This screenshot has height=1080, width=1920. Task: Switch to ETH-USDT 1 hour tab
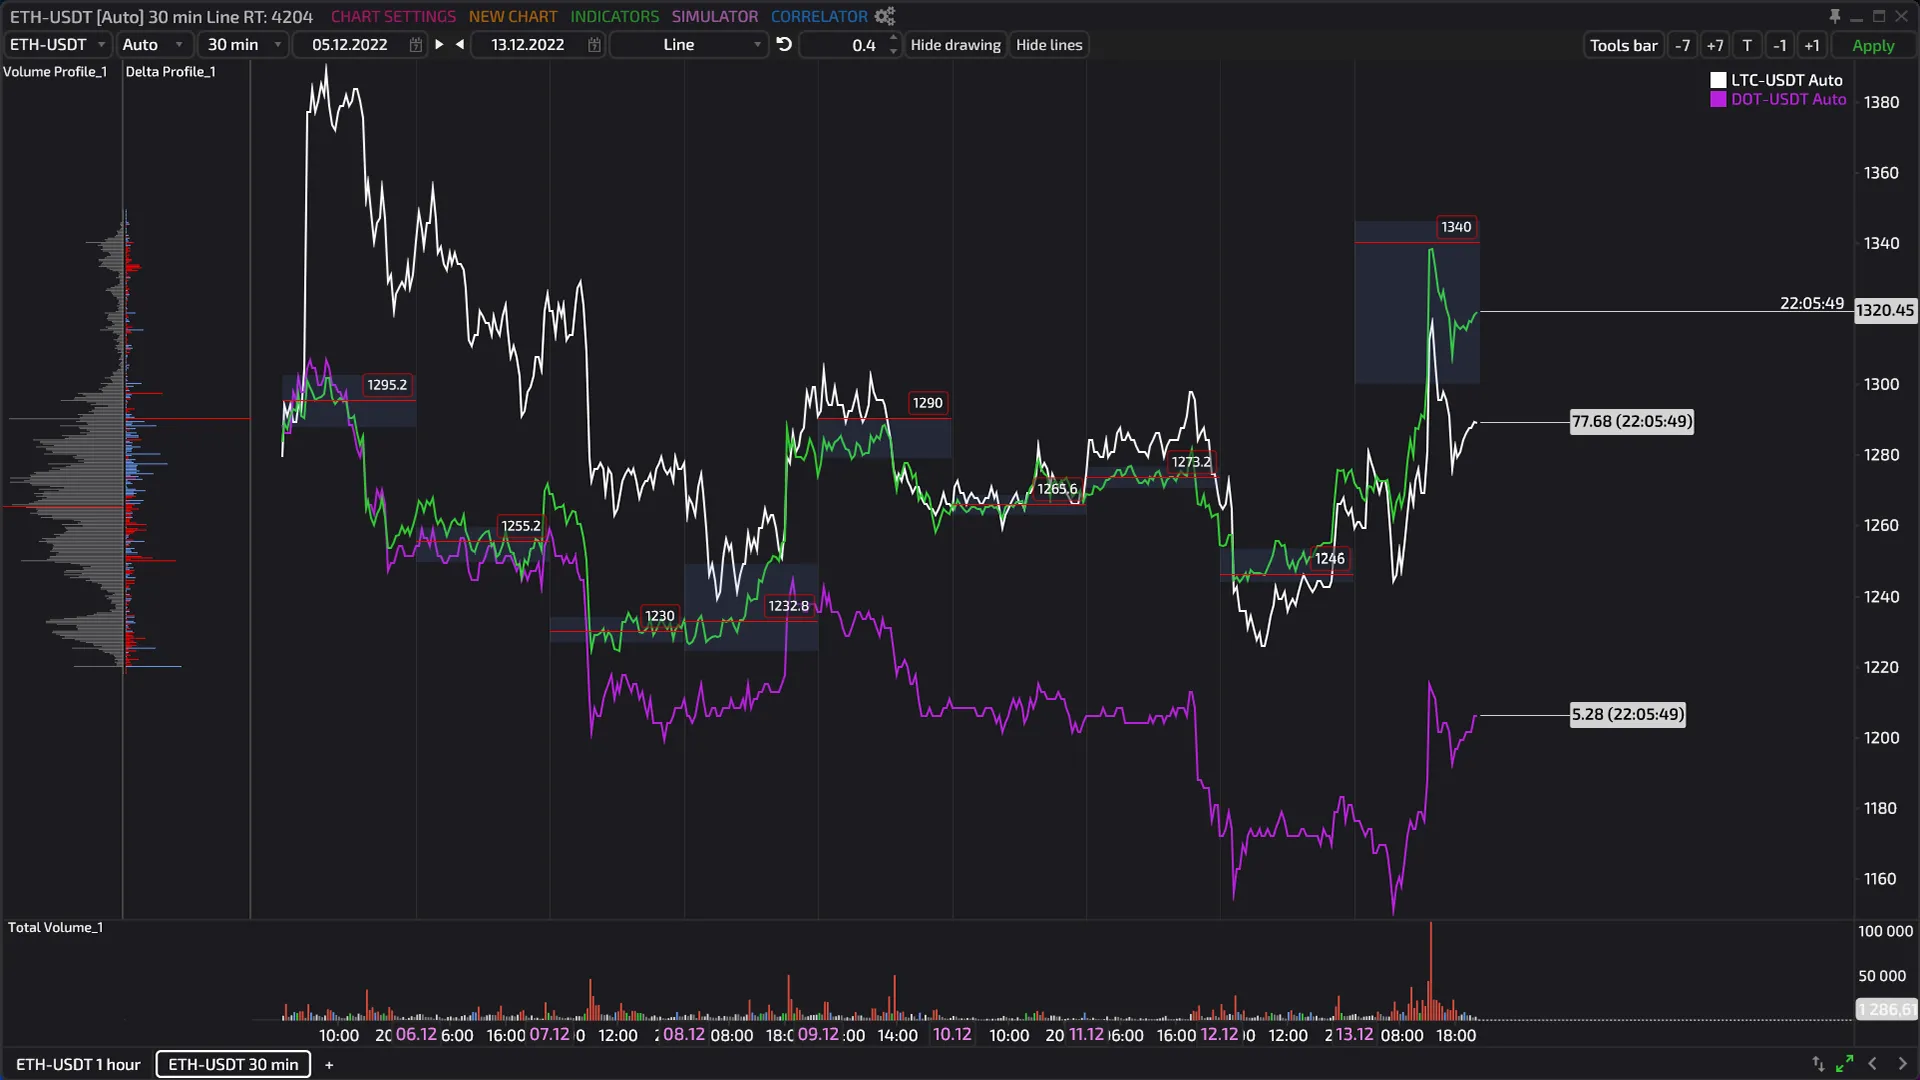tap(78, 1064)
